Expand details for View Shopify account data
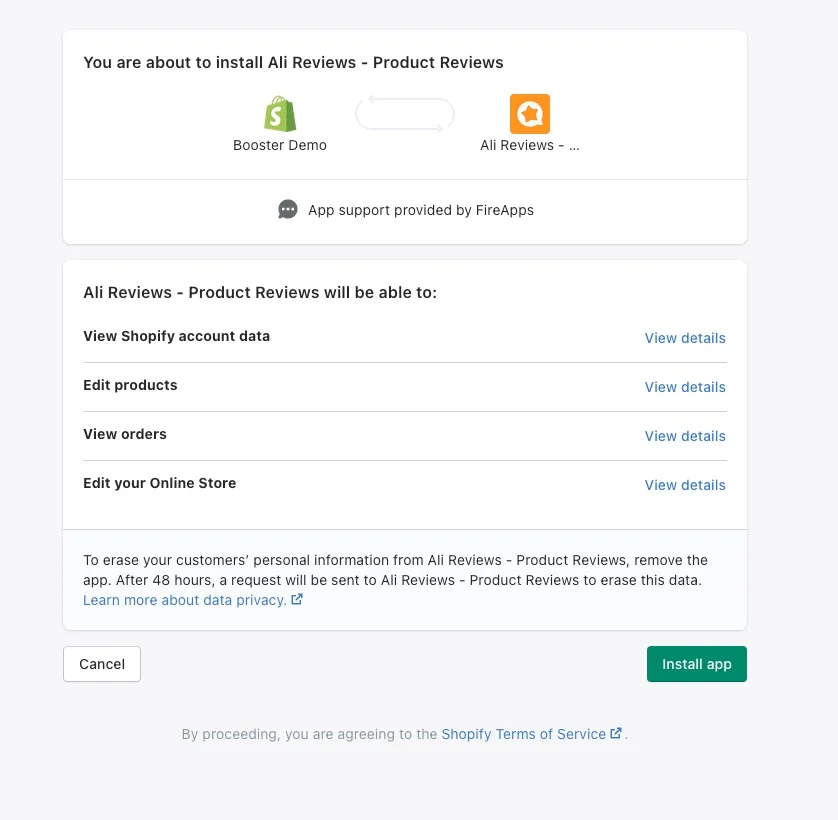Image resolution: width=838 pixels, height=820 pixels. 685,338
